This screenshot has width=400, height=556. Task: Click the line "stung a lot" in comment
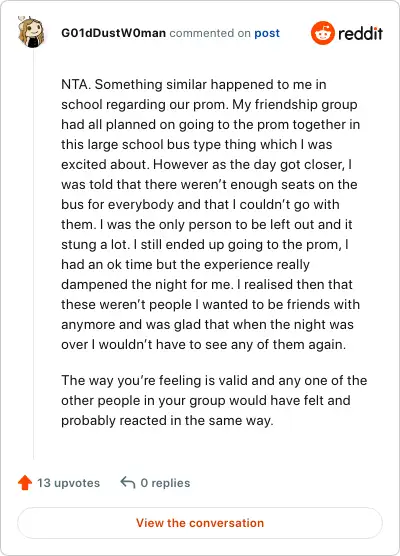click(x=205, y=245)
